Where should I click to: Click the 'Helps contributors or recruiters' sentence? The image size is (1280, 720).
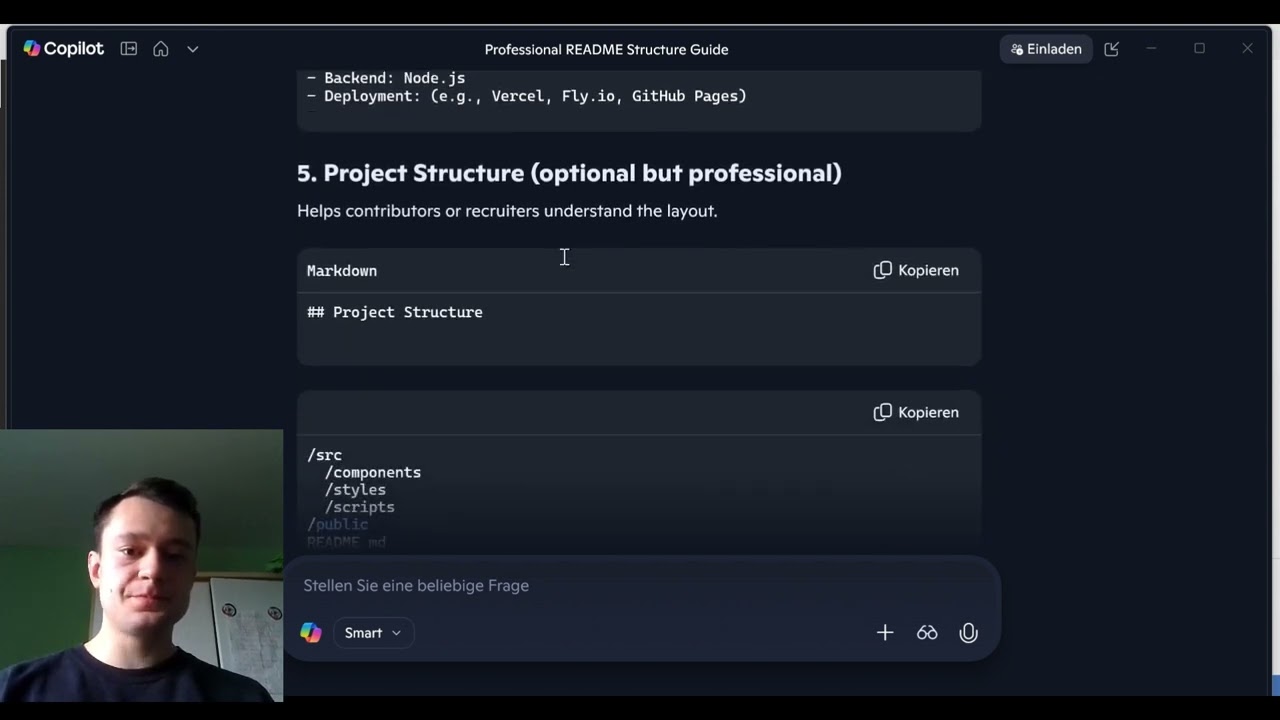(x=507, y=211)
